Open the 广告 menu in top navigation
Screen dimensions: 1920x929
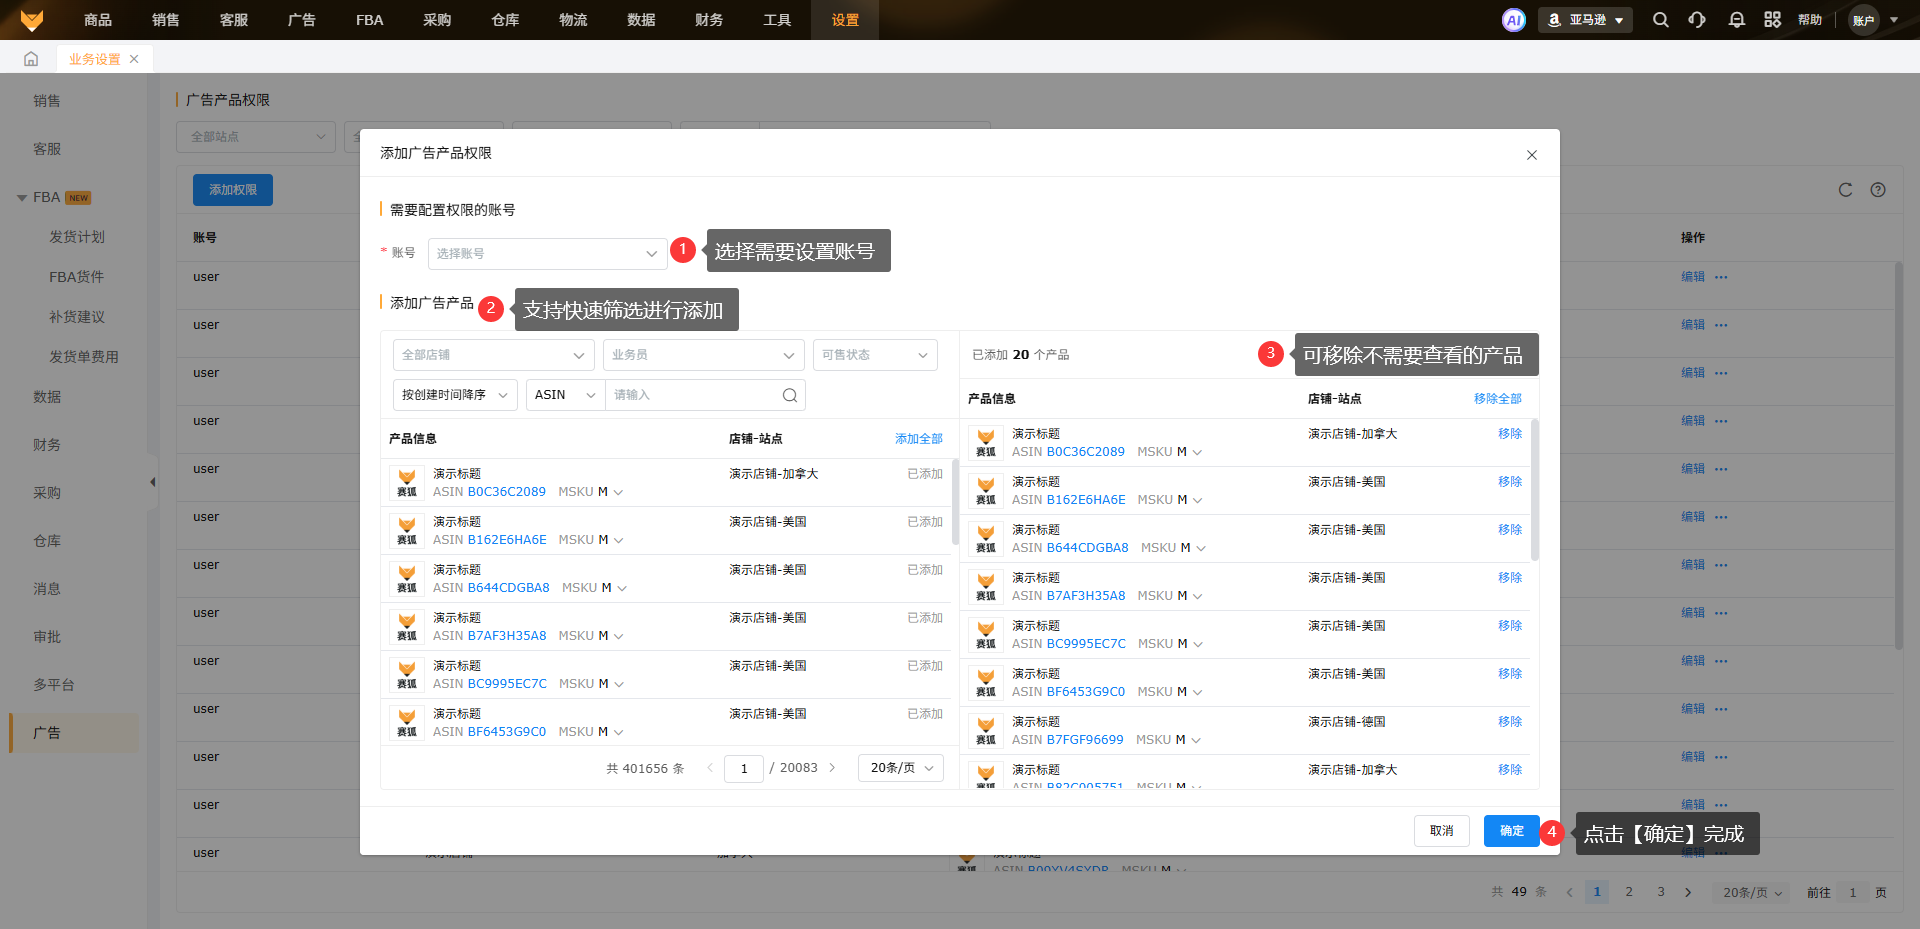click(x=301, y=20)
